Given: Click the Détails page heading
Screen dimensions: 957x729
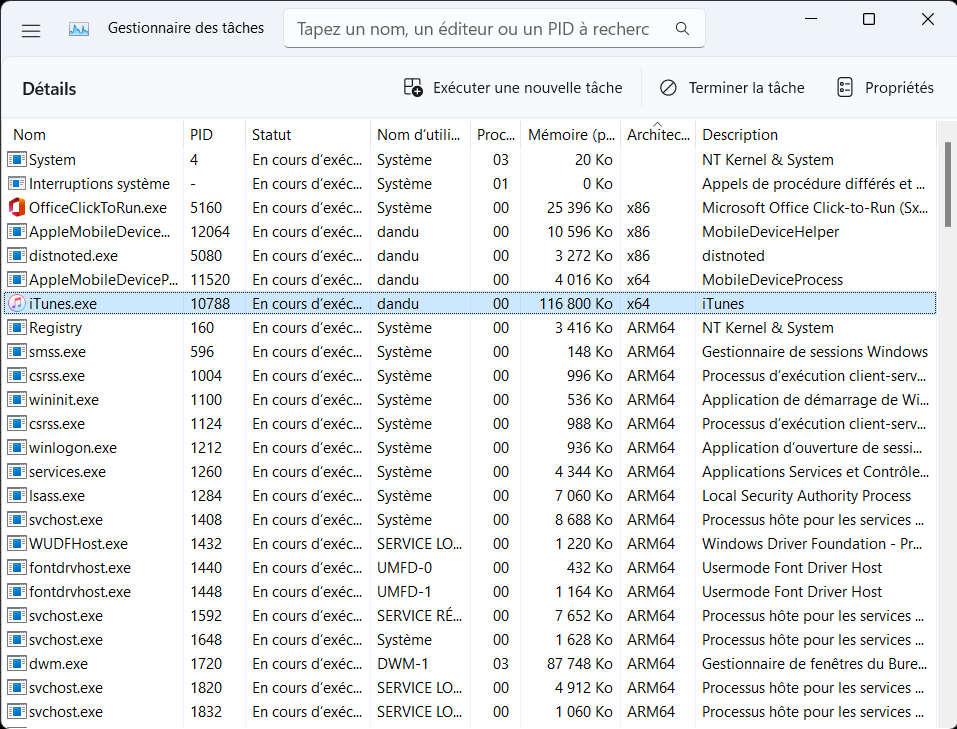Looking at the screenshot, I should point(49,89).
